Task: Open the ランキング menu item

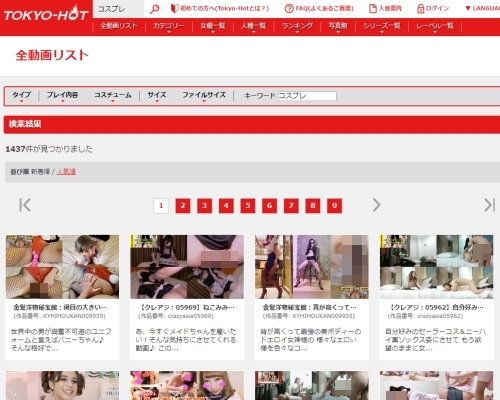Action: click(x=297, y=26)
